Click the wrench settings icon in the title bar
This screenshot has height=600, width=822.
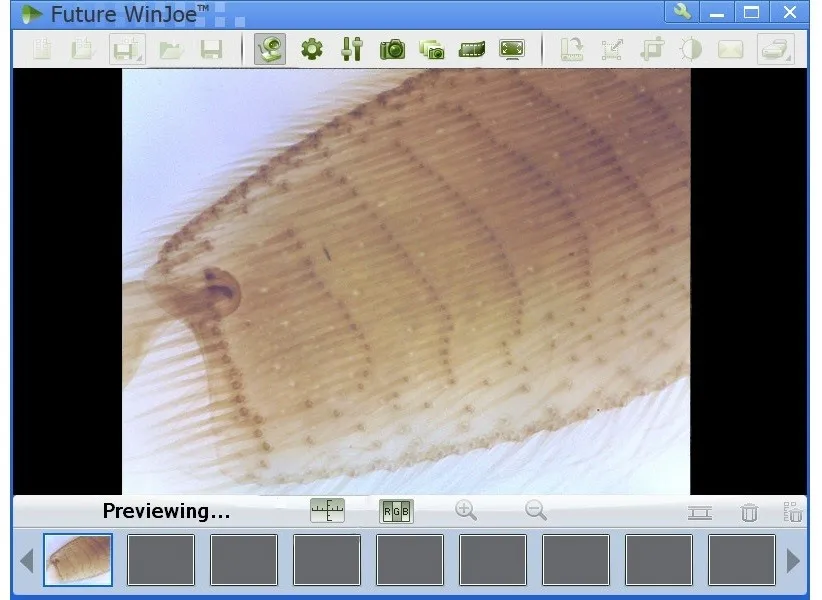point(683,13)
